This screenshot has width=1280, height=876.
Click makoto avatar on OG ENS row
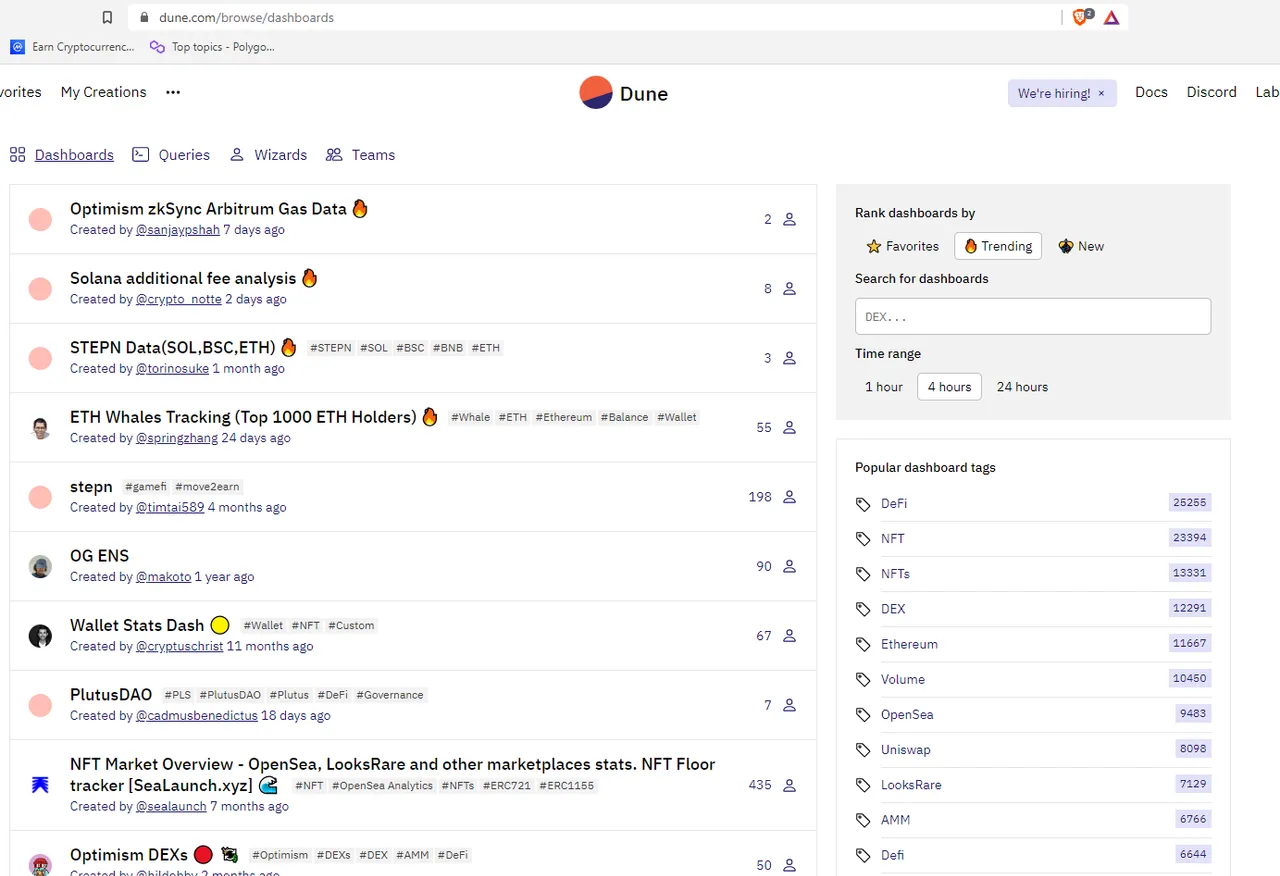[40, 566]
